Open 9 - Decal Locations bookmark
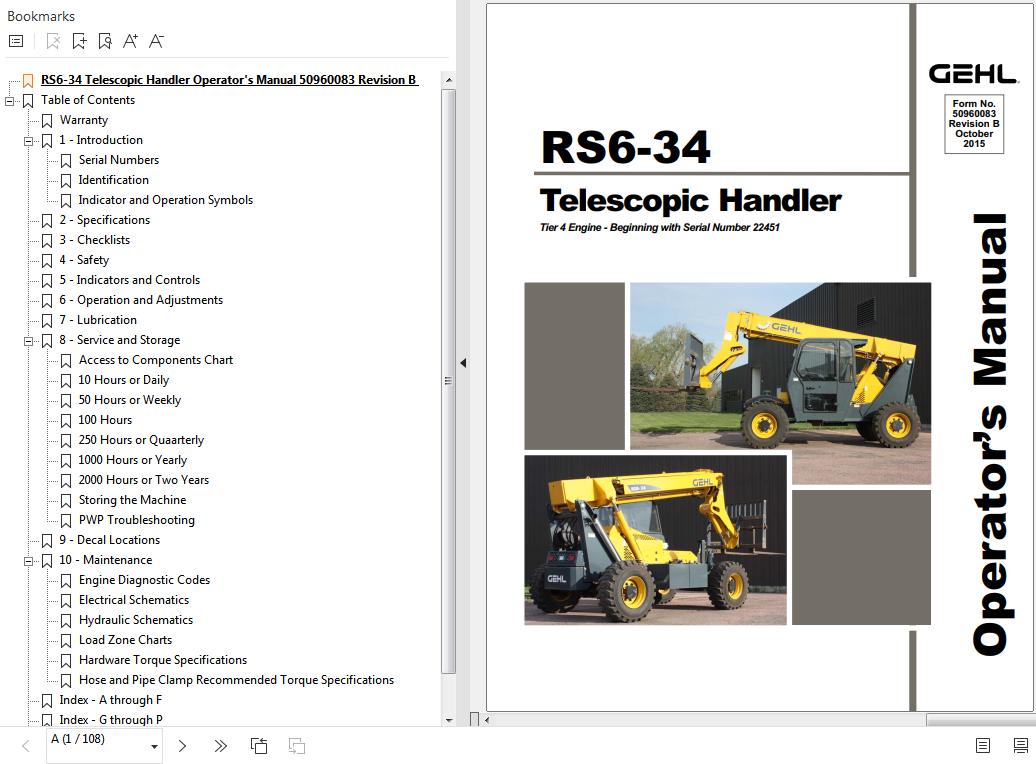The width and height of the screenshot is (1036, 764). [x=110, y=540]
